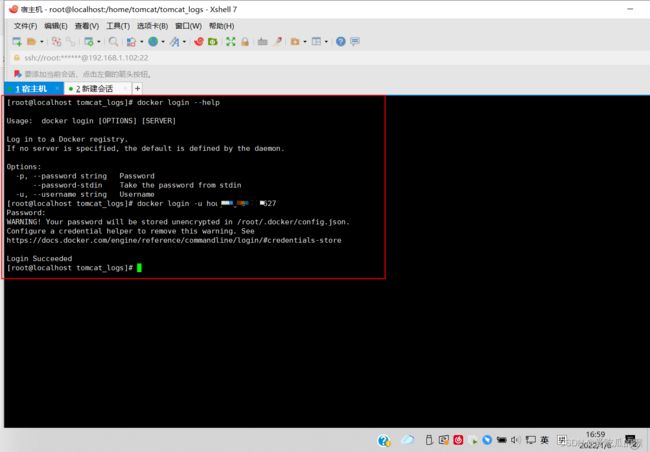The image size is (650, 452).
Task: Click the green Xftp toolbar icon
Action: pyautogui.click(x=213, y=41)
